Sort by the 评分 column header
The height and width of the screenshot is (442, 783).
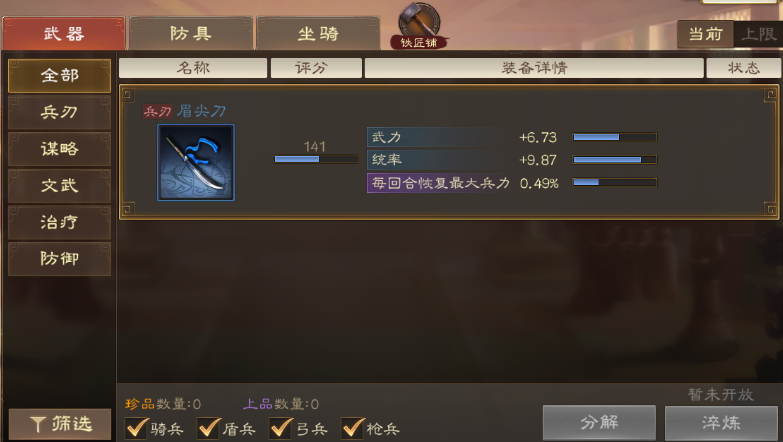[x=316, y=68]
